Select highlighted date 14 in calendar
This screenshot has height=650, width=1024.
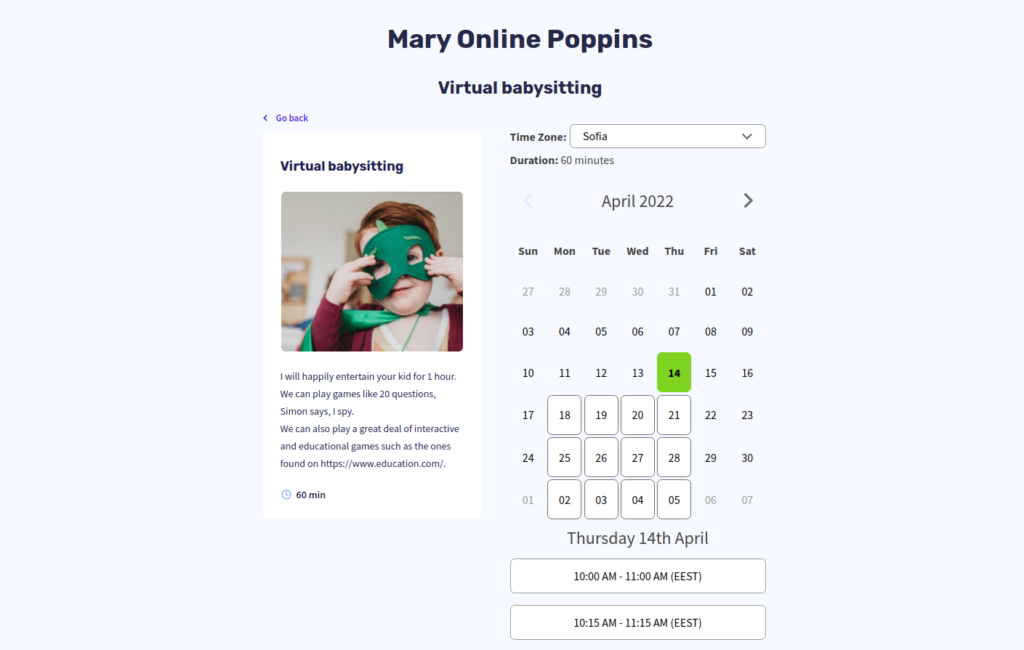coord(674,372)
